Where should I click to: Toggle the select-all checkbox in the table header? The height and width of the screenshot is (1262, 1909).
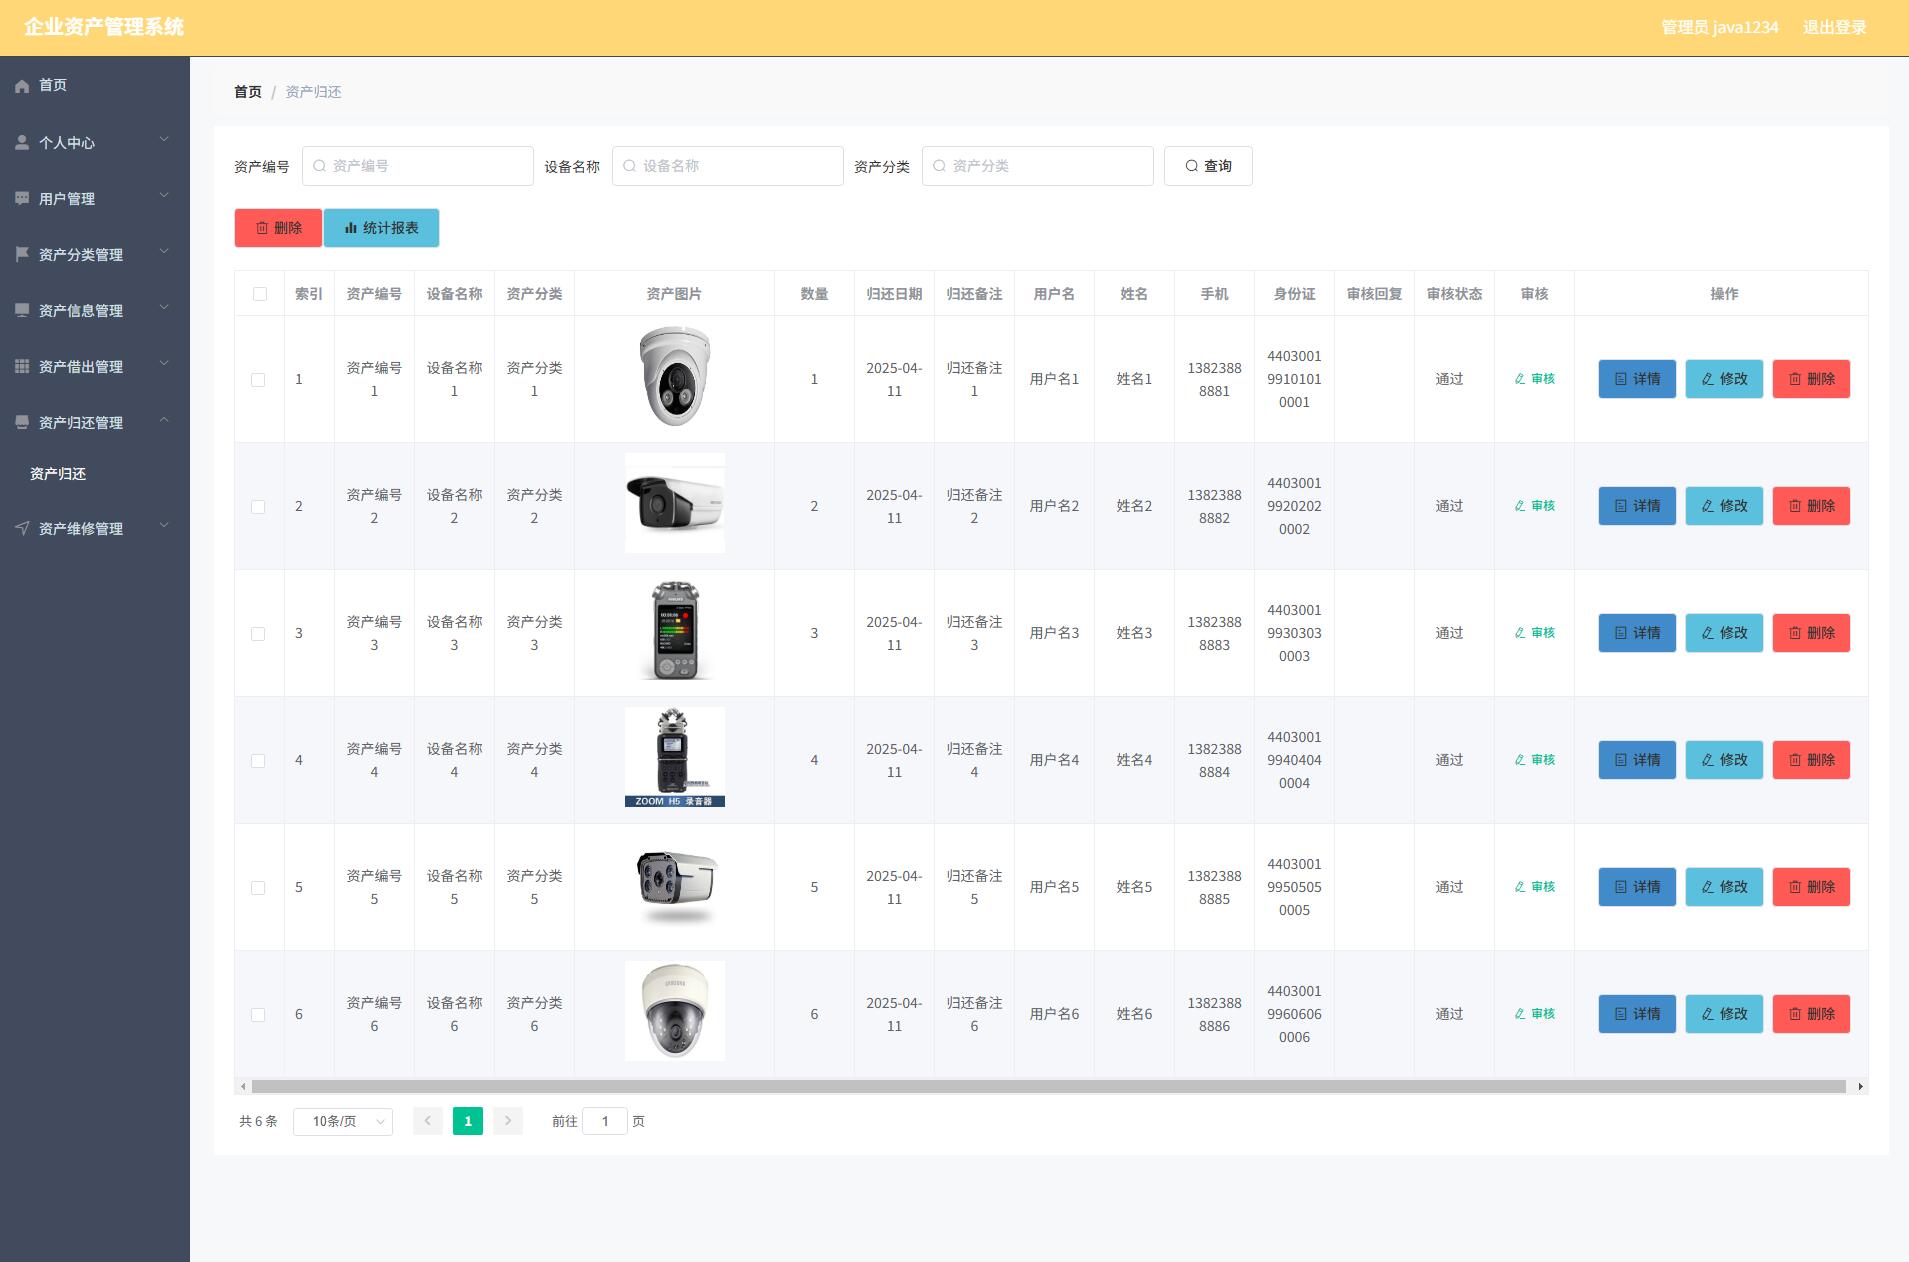260,294
